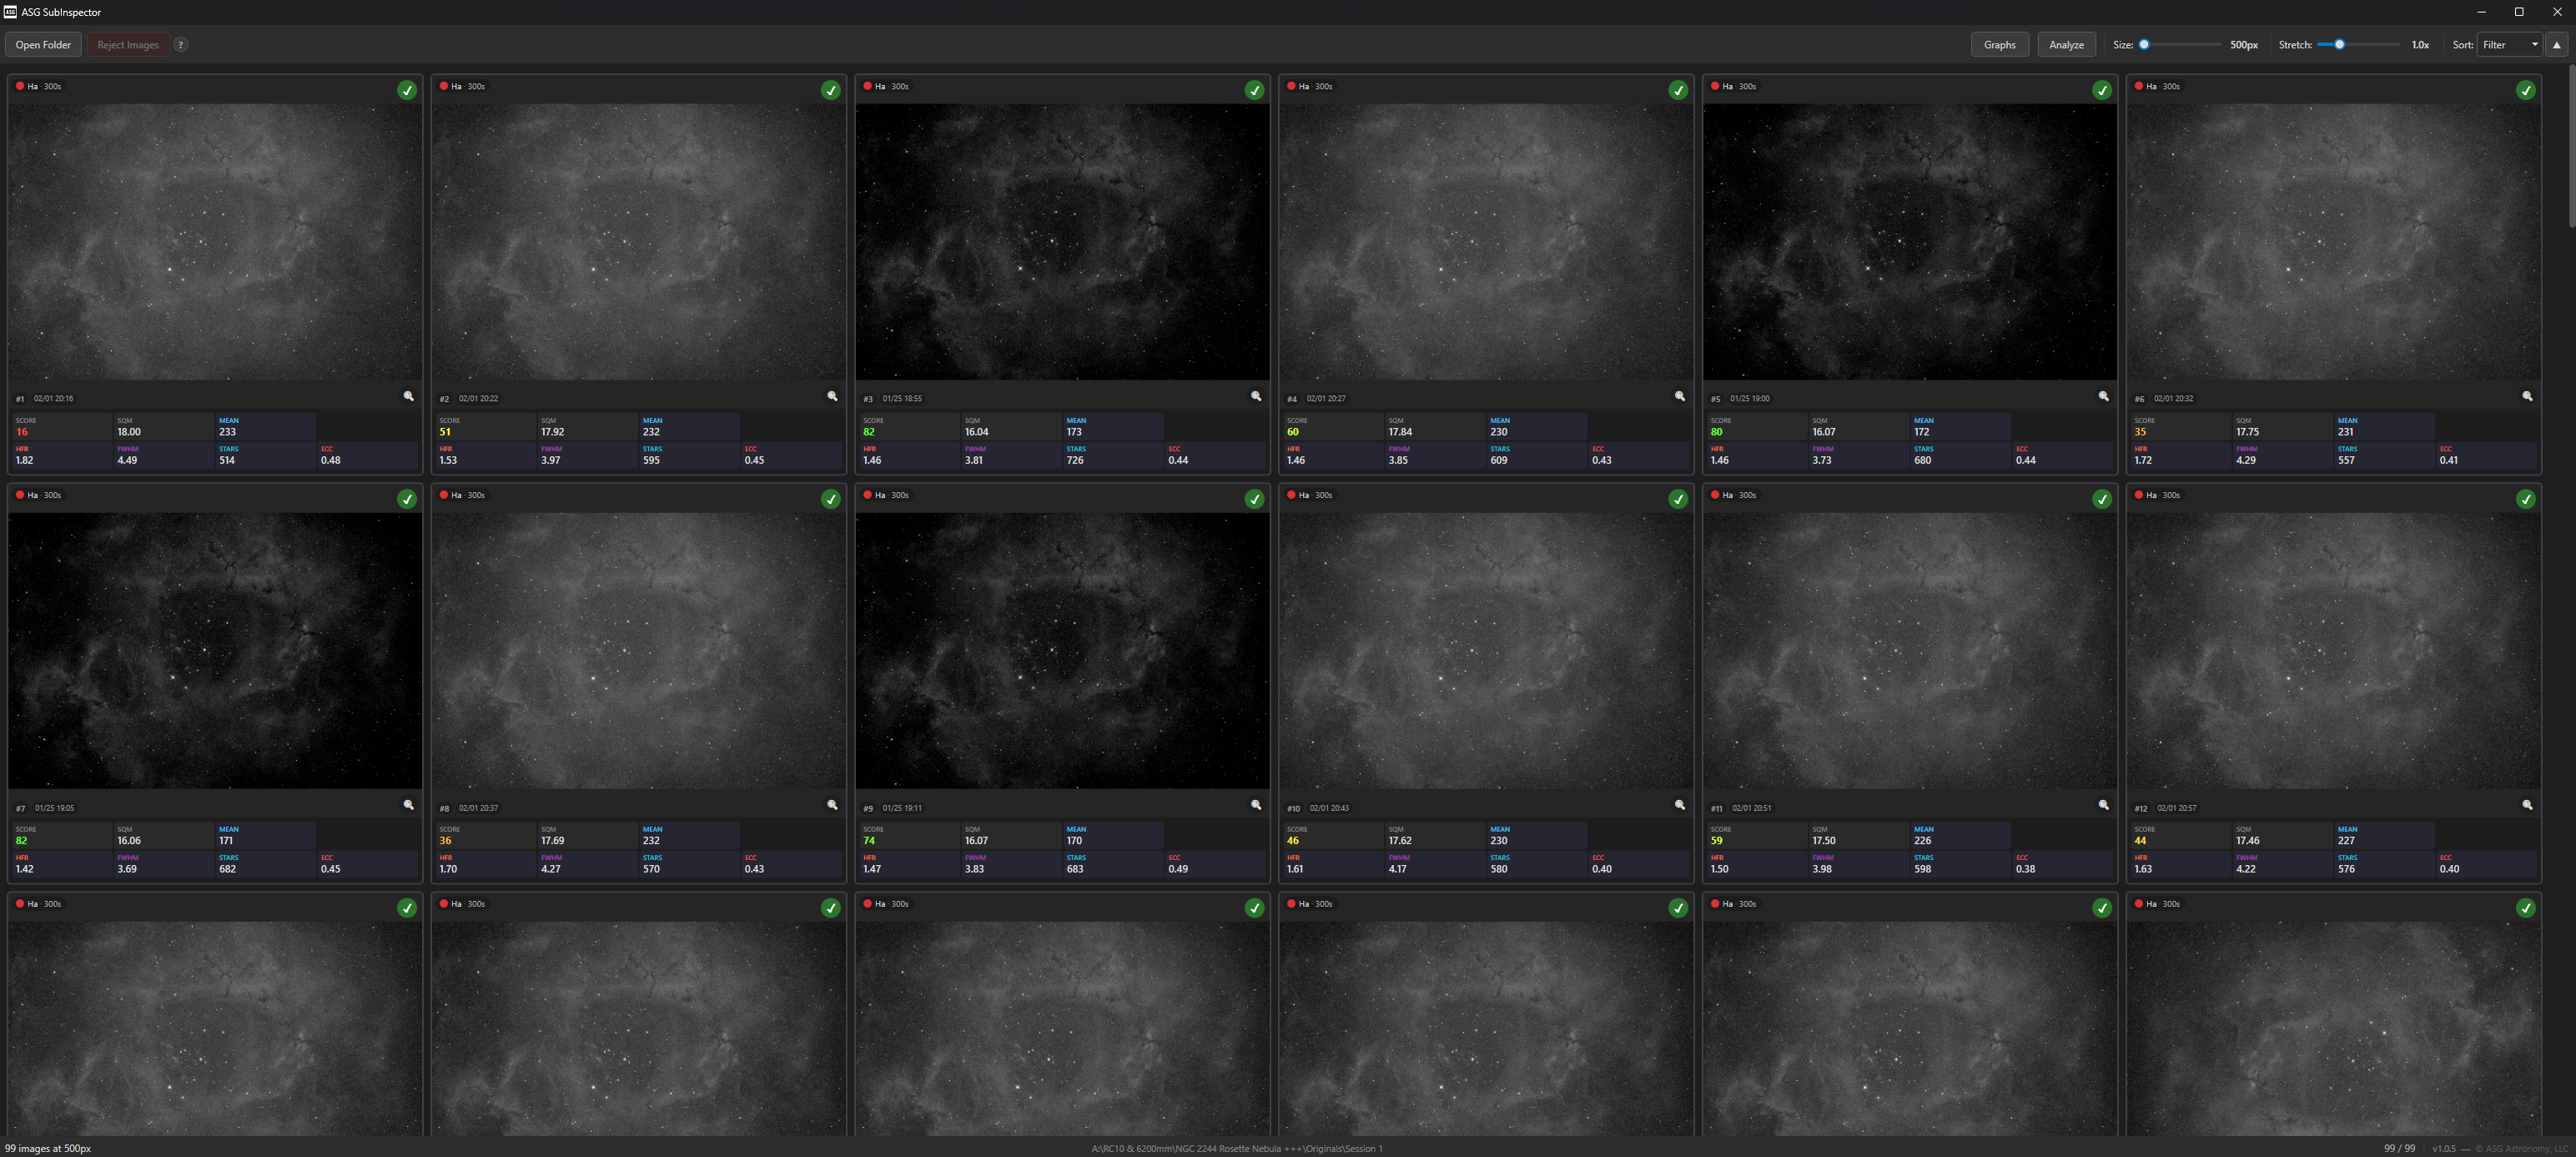Toggle accept checkmark on image #11

pyautogui.click(x=2102, y=499)
